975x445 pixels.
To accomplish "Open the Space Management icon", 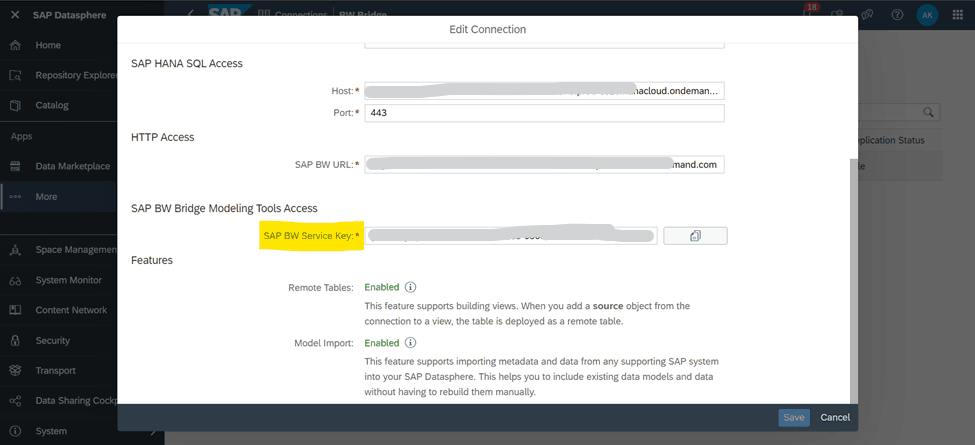I will pyautogui.click(x=16, y=250).
